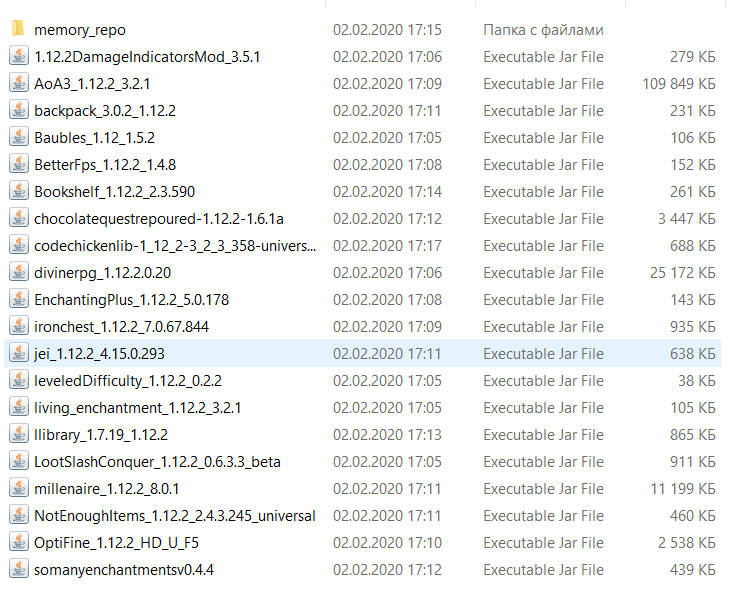This screenshot has width=750, height=598.
Task: Click the jar icon next to AoA3_1.12.2_3.2.1
Action: point(19,83)
